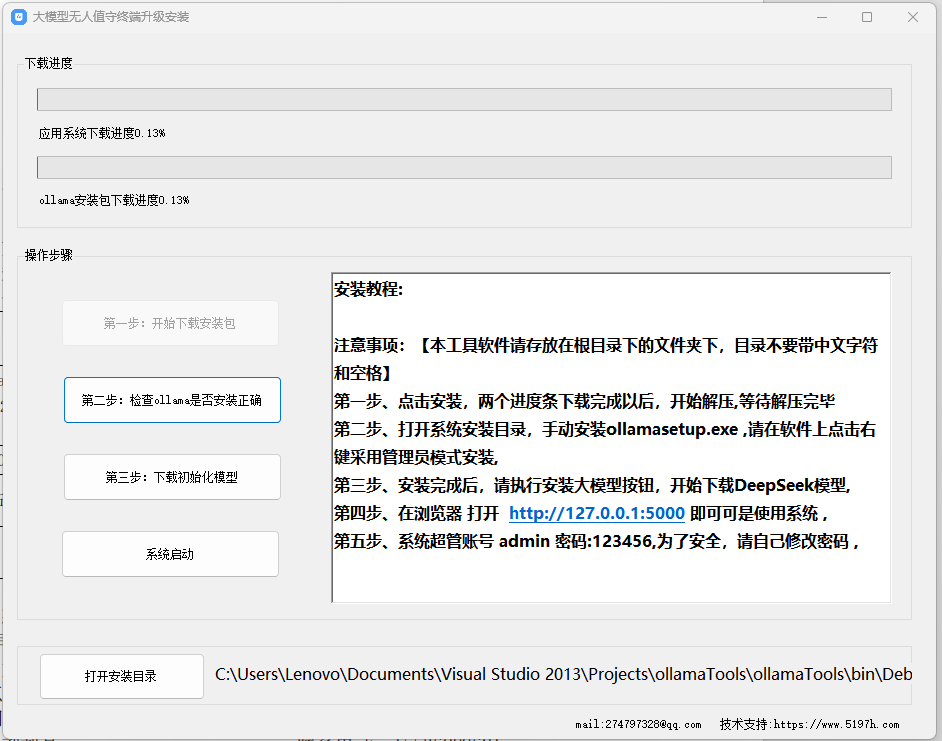Open the http://127.0.0.1:5000 link
942x741 pixels.
[597, 513]
